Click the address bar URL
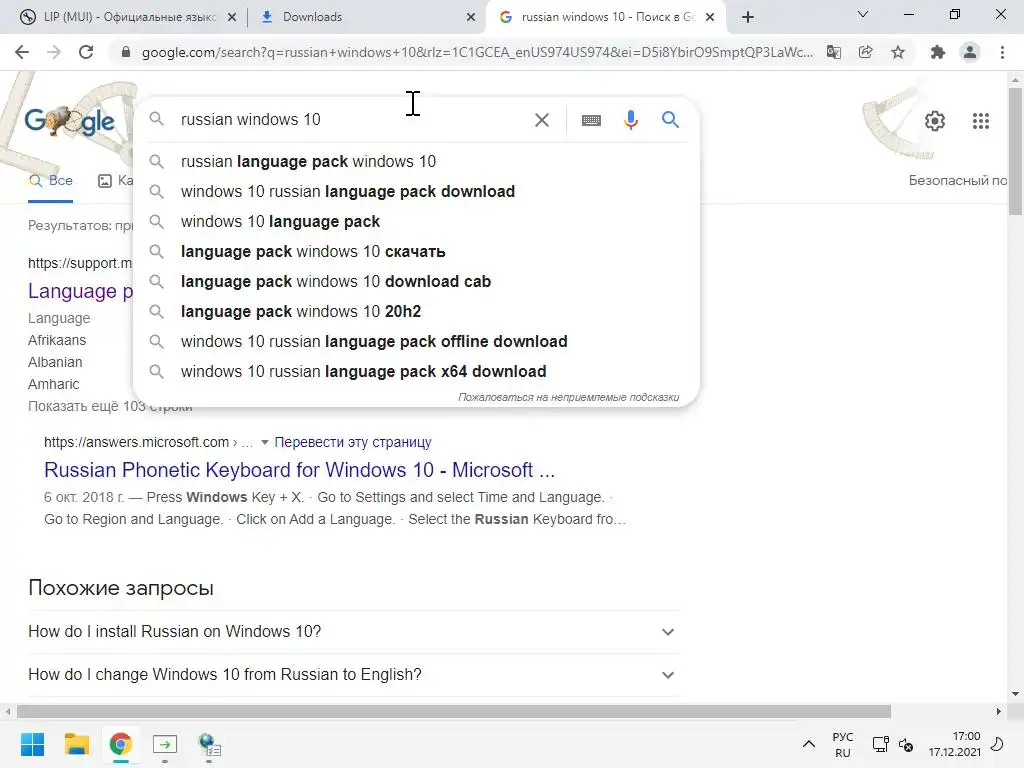 pyautogui.click(x=477, y=52)
